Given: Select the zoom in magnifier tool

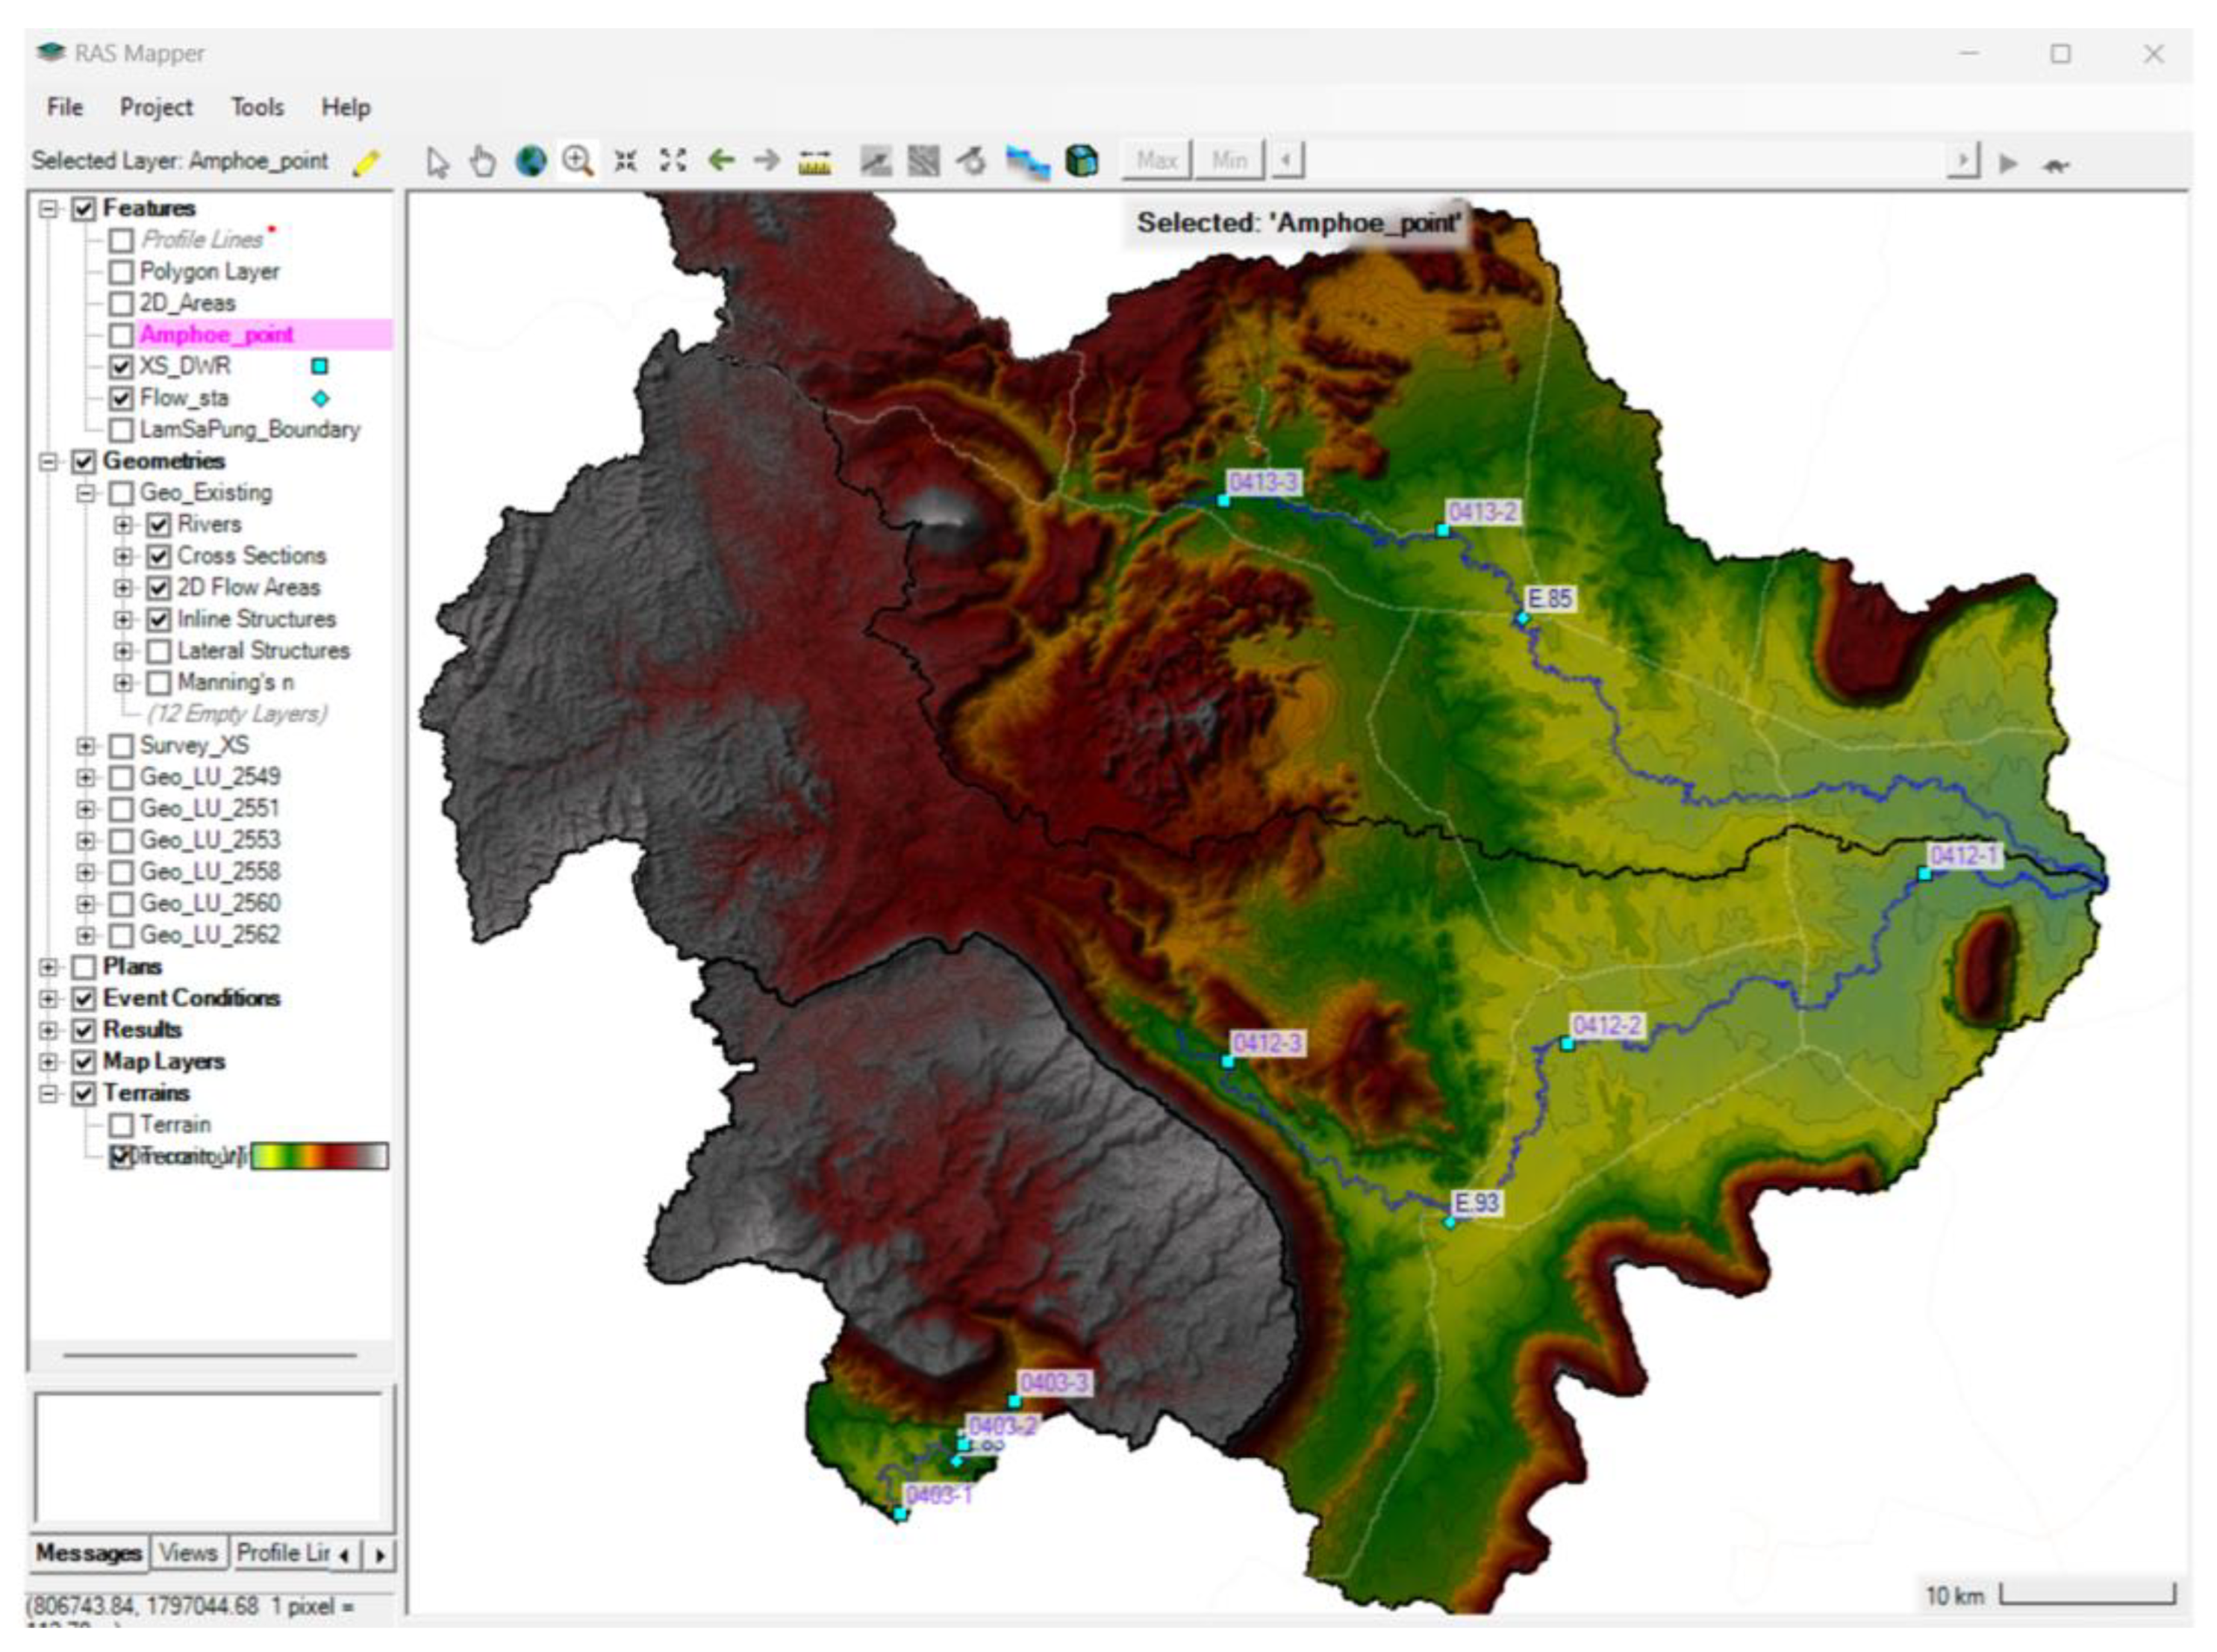Looking at the screenshot, I should point(577,161).
